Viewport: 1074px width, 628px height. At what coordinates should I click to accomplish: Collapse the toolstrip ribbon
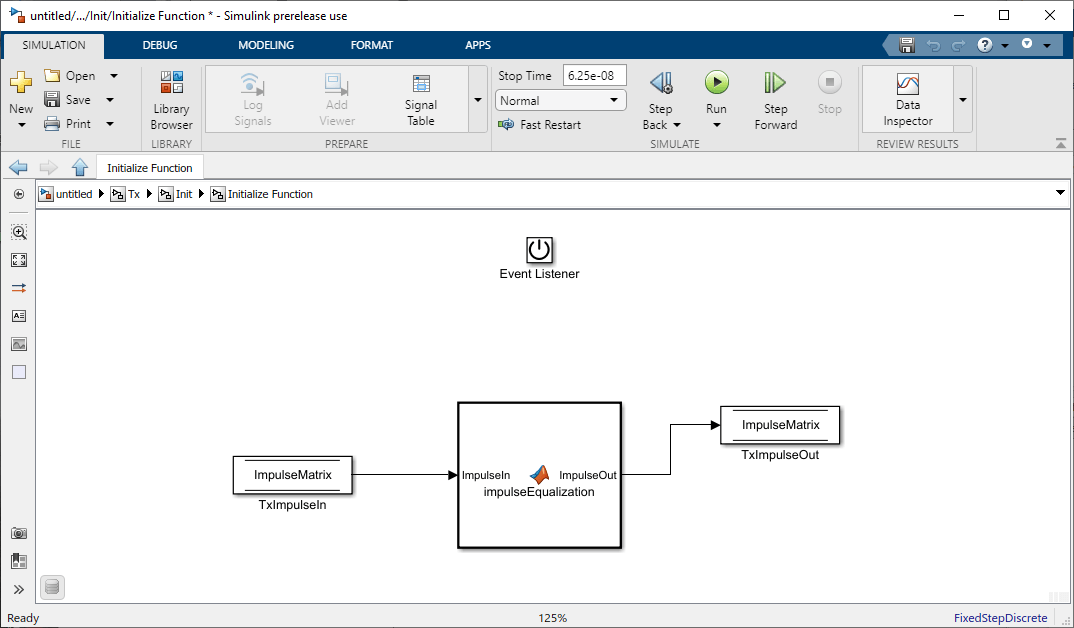pos(1060,143)
